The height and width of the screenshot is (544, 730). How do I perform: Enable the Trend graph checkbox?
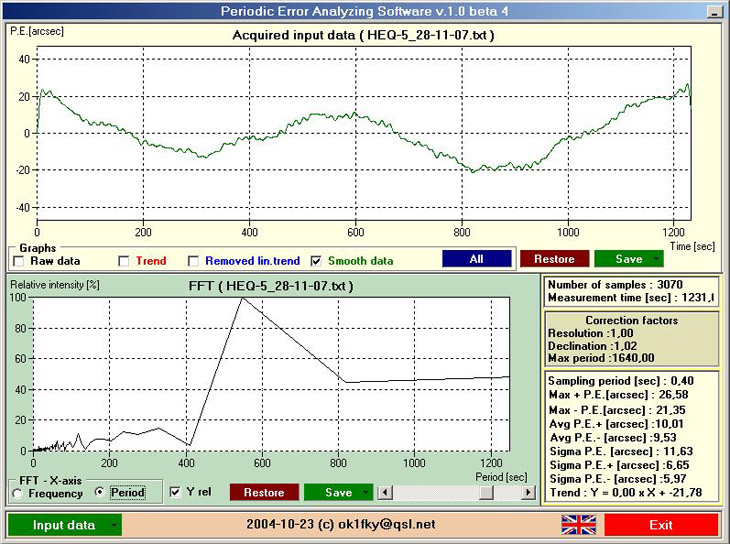(124, 261)
